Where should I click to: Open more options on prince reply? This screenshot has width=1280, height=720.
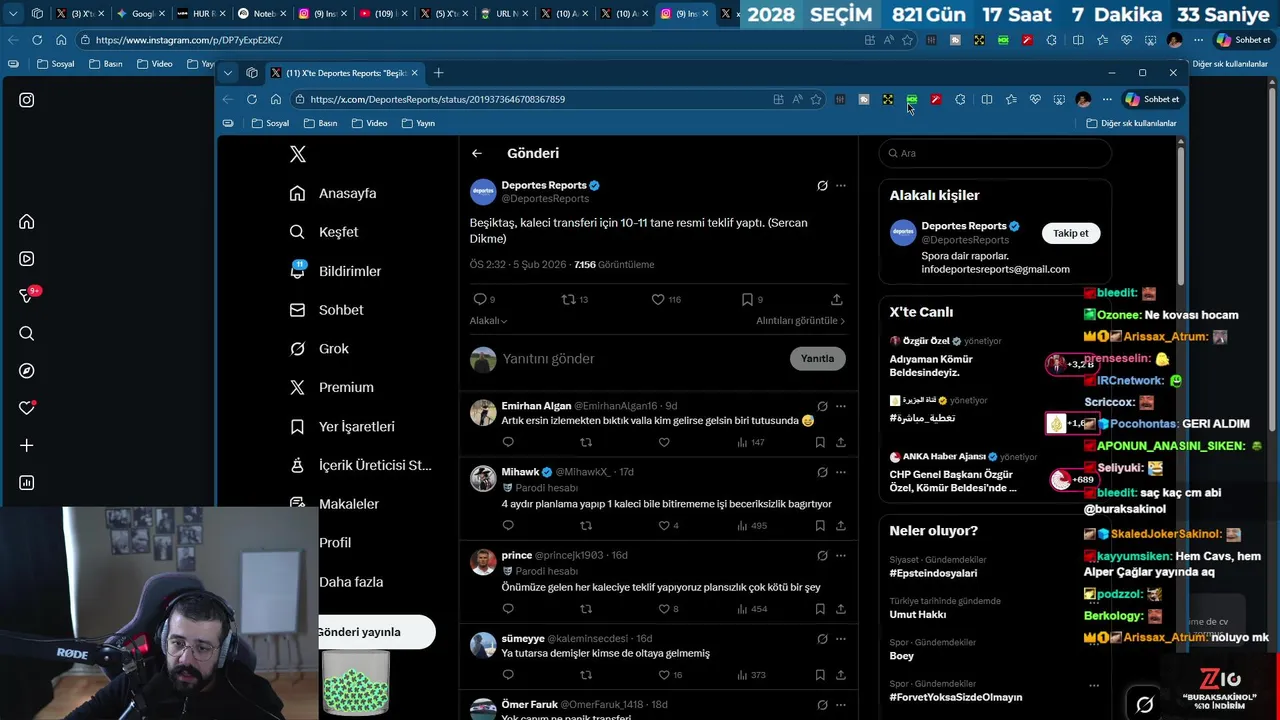[x=840, y=555]
